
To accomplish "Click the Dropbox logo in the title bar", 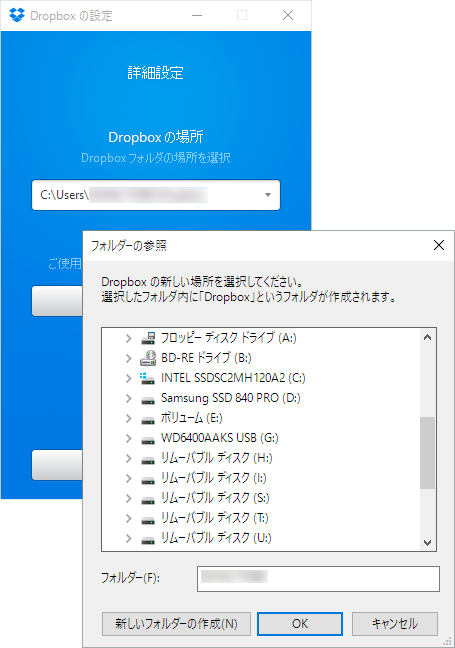I will 17,15.
